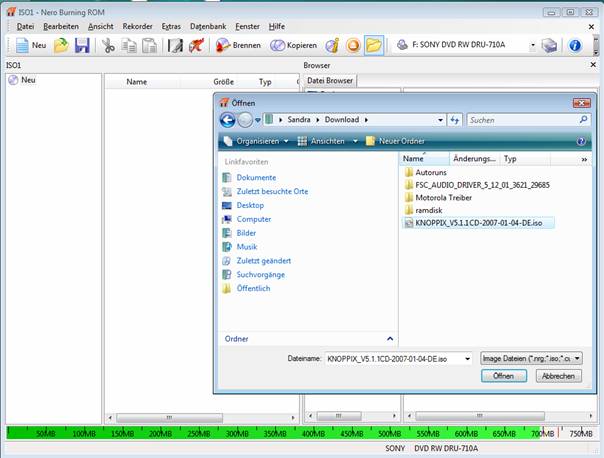The height and width of the screenshot is (458, 604).
Task: Open recent locations dropdown beside nav arrows
Action: (258, 121)
